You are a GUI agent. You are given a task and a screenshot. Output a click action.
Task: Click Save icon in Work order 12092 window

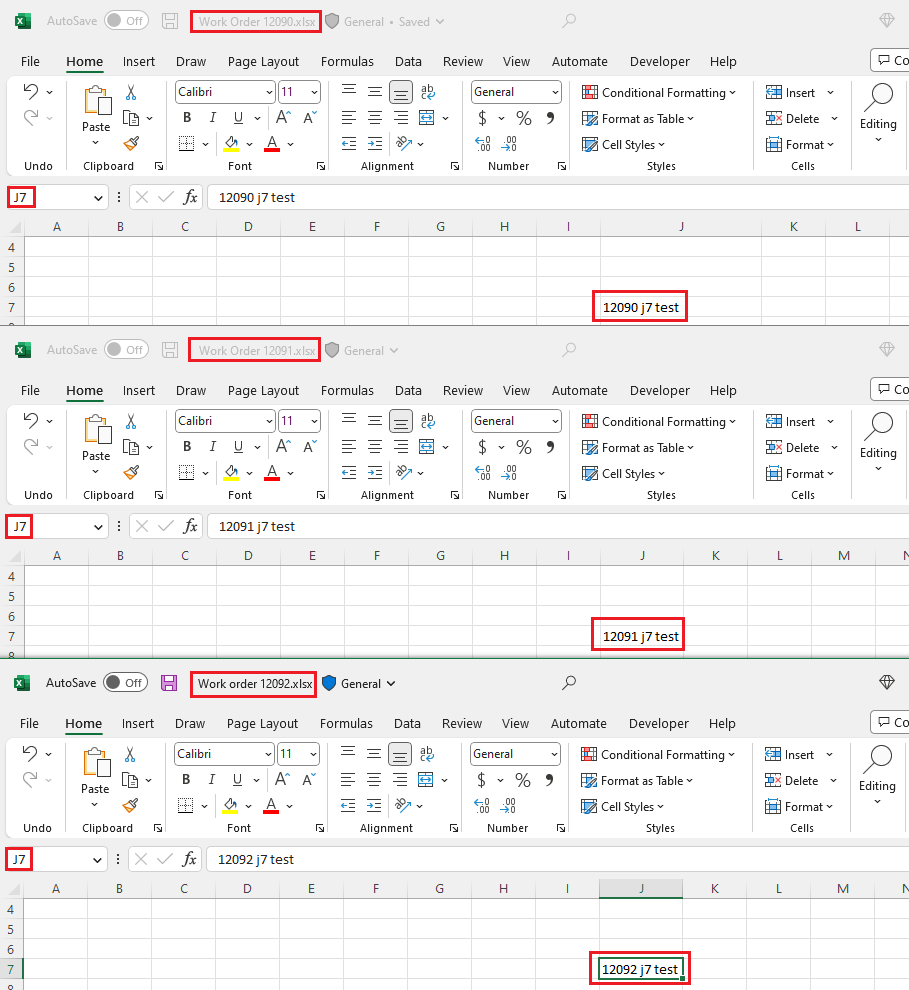tap(169, 683)
